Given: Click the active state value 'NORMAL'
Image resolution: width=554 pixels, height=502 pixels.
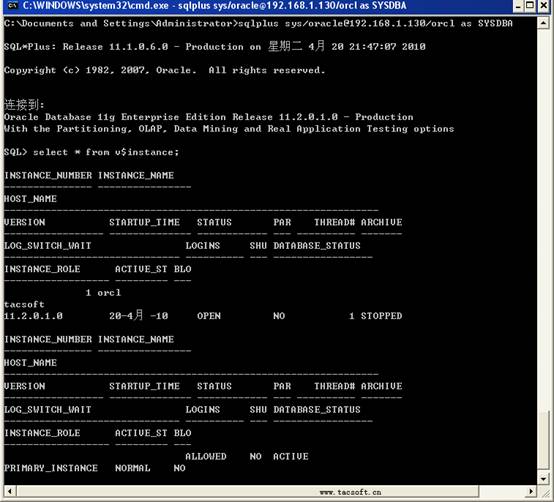Looking at the screenshot, I should tap(132, 468).
